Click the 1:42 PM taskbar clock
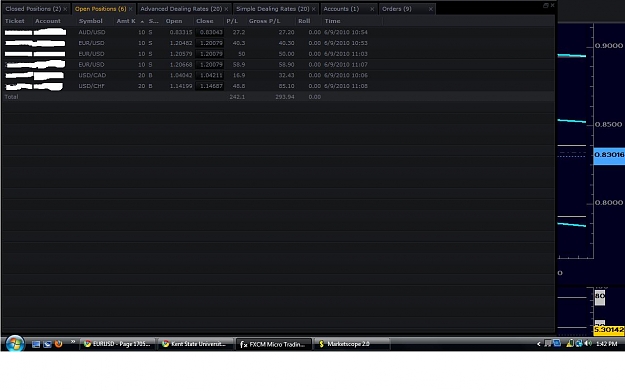The image size is (625, 391). coord(607,344)
